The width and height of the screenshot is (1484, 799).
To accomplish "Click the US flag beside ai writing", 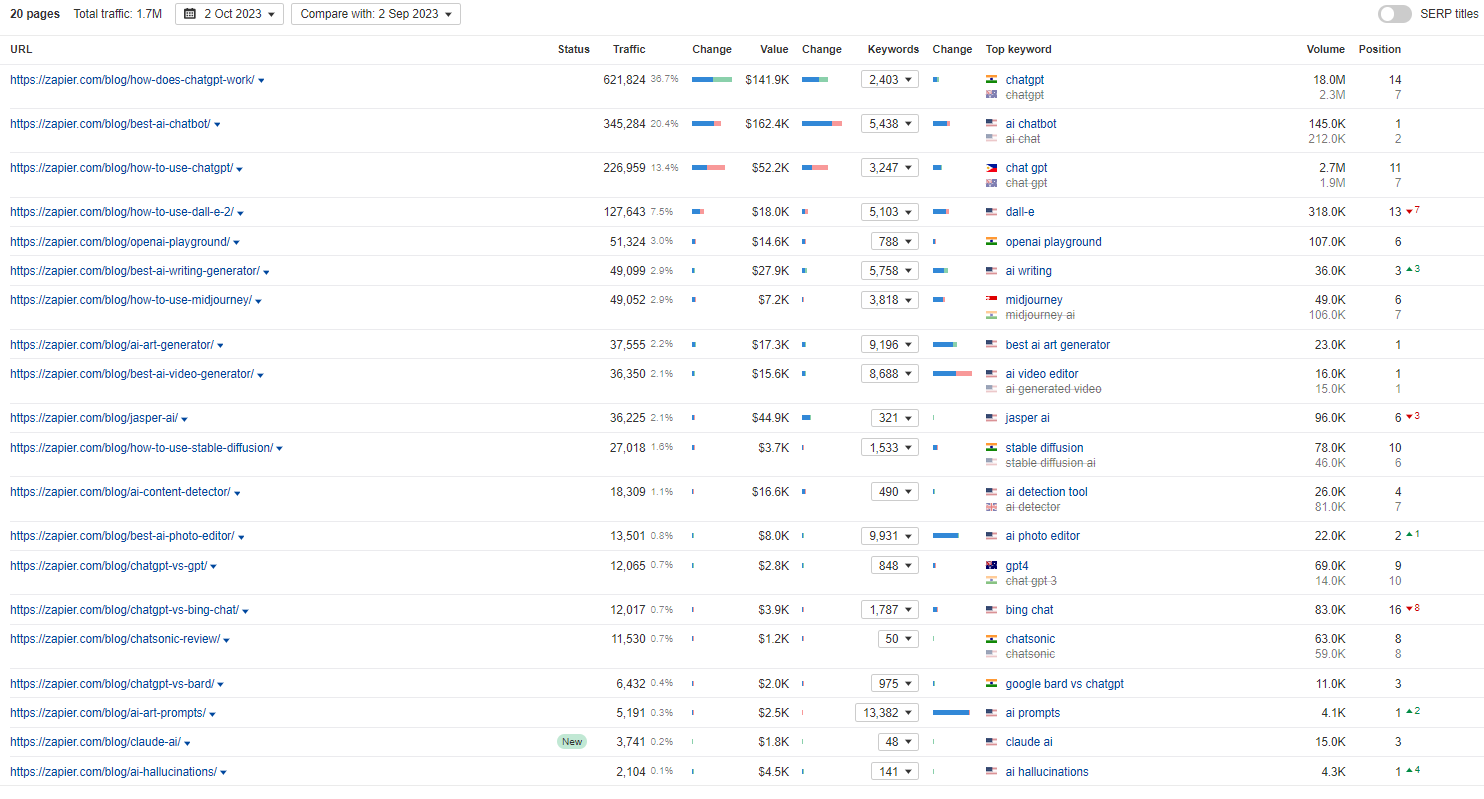I will click(x=991, y=271).
